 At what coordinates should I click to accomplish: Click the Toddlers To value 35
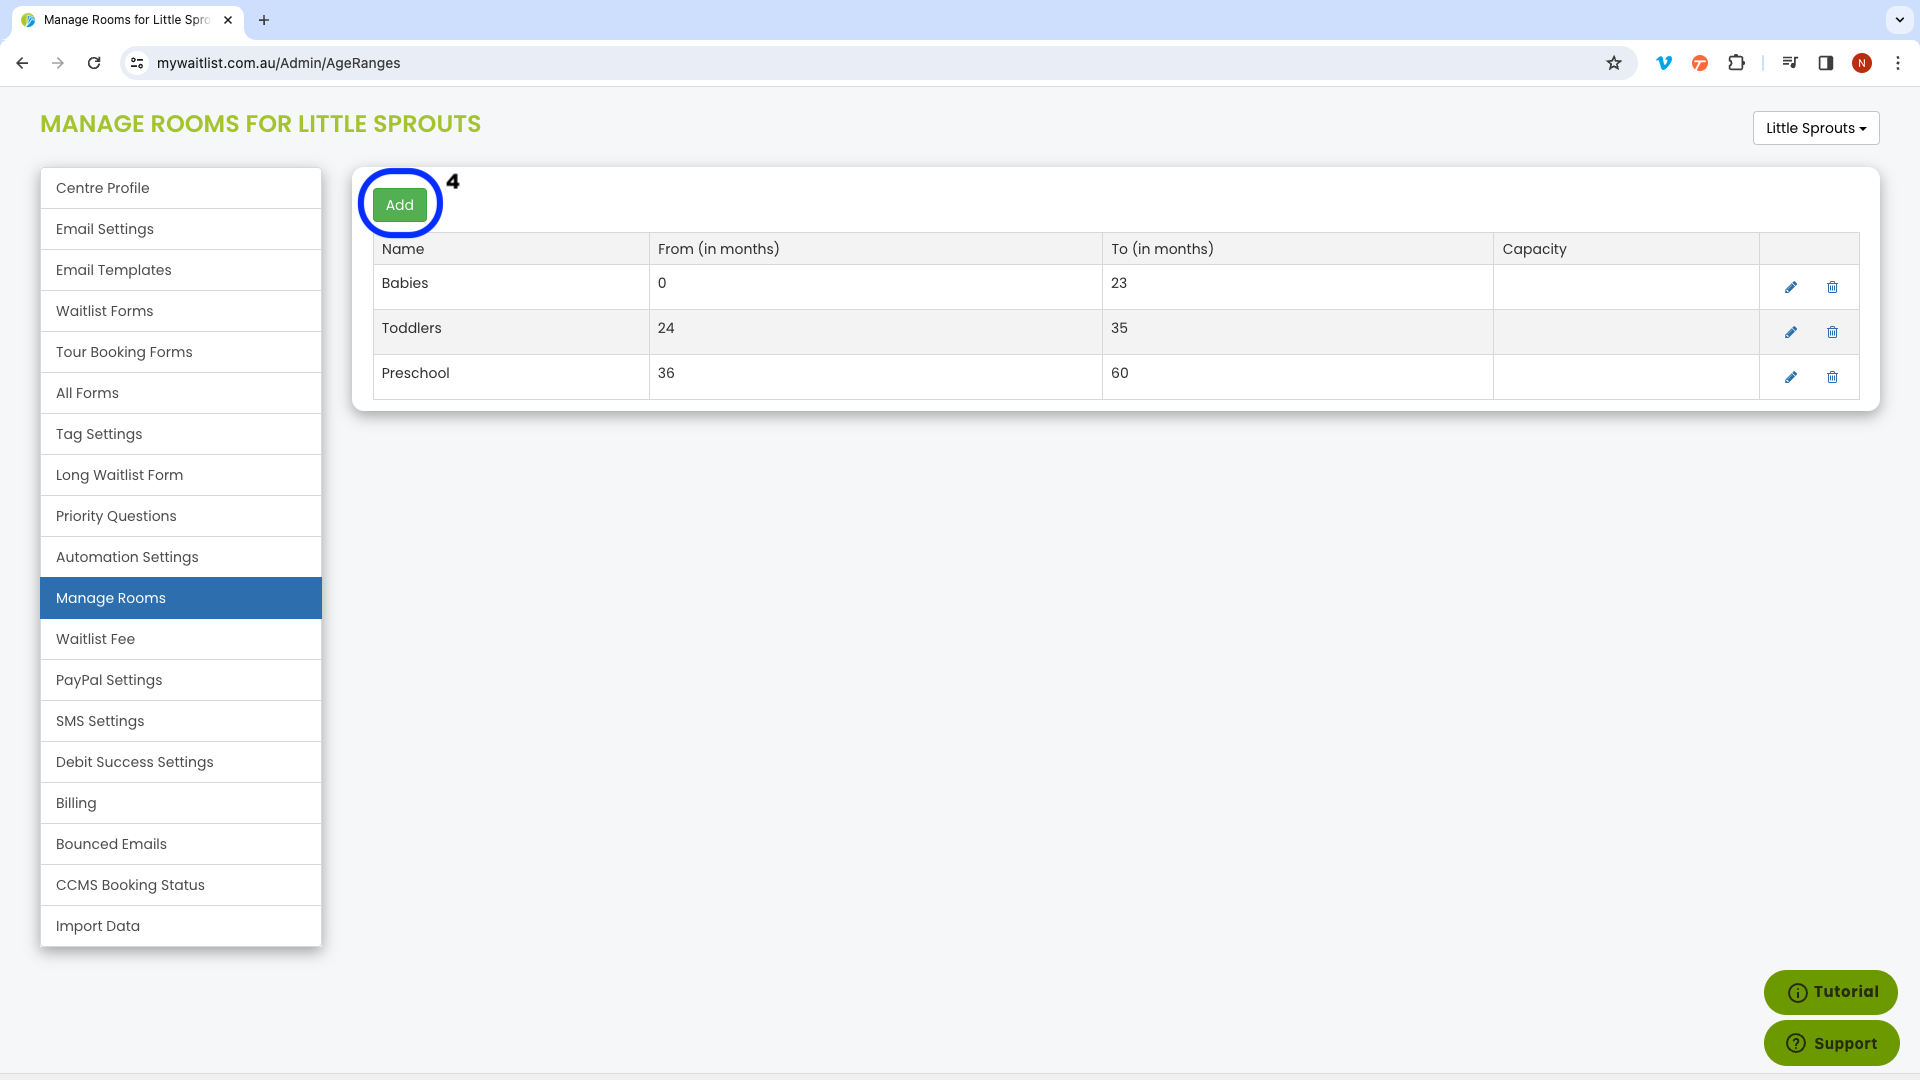1119,328
